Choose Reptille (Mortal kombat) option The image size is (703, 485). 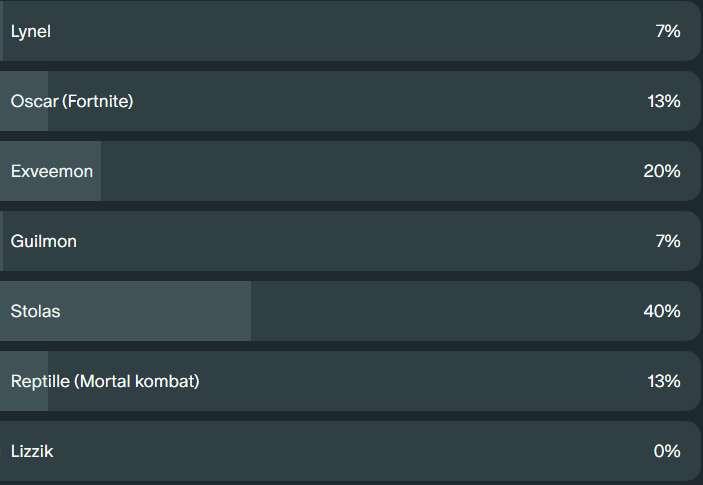350,381
